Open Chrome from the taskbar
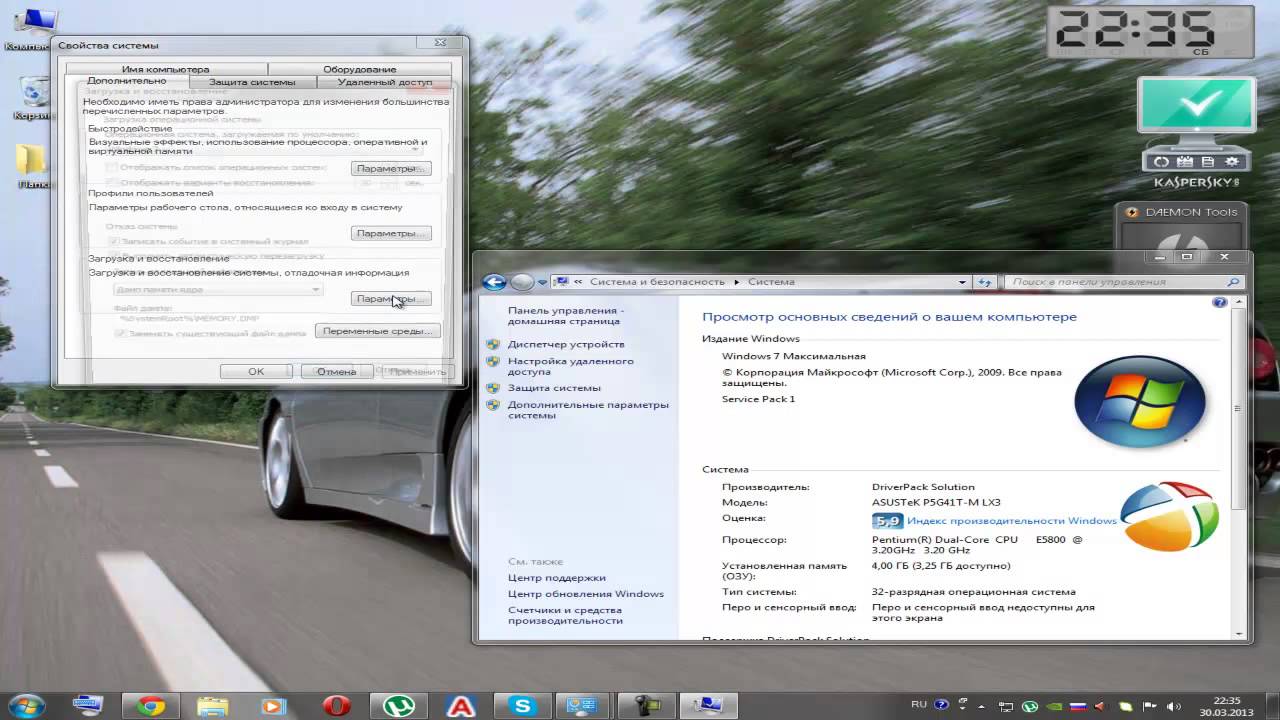Image resolution: width=1280 pixels, height=720 pixels. 151,705
